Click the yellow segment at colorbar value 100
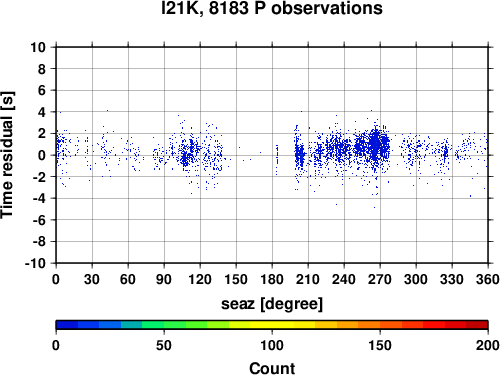 [272, 325]
